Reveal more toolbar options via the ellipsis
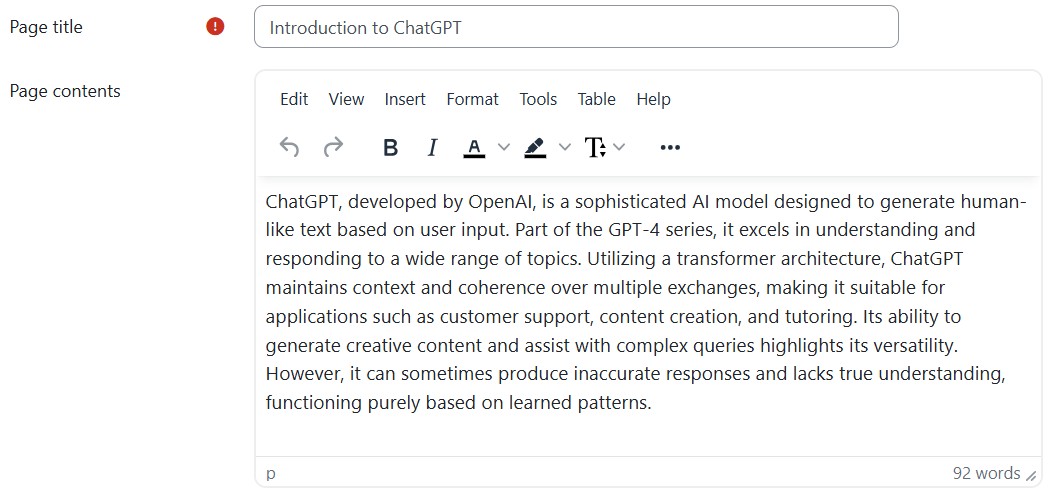This screenshot has height=494, width=1054. click(x=670, y=148)
